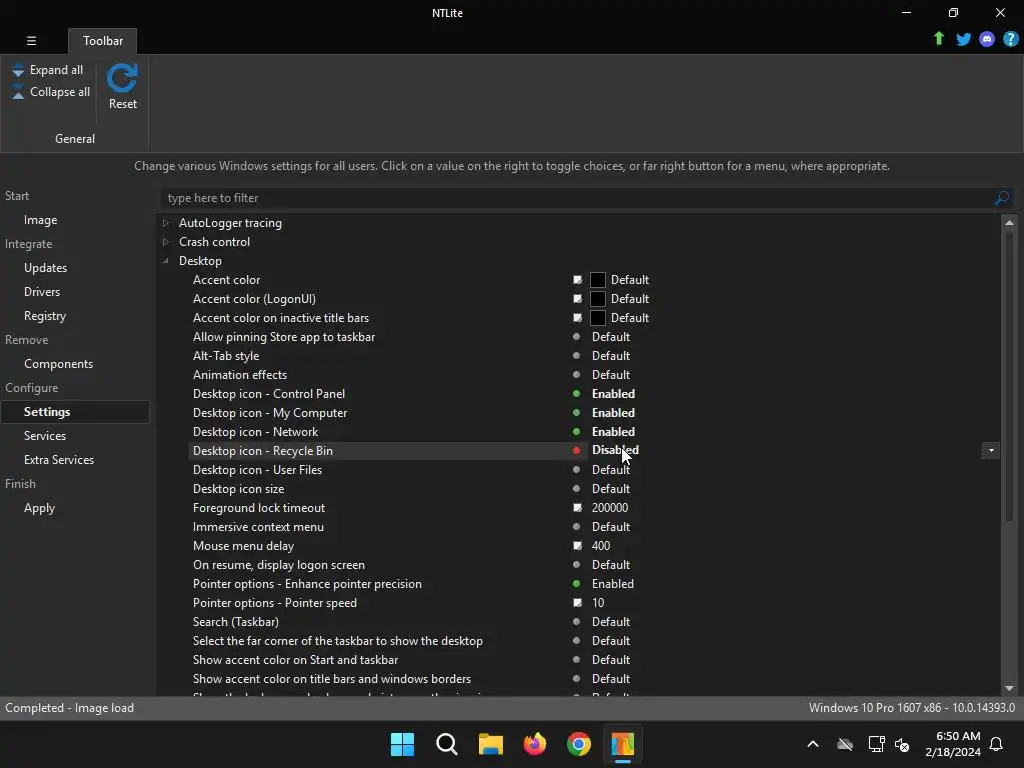Click the filter search magnifier icon
This screenshot has width=1024, height=768.
point(1002,198)
